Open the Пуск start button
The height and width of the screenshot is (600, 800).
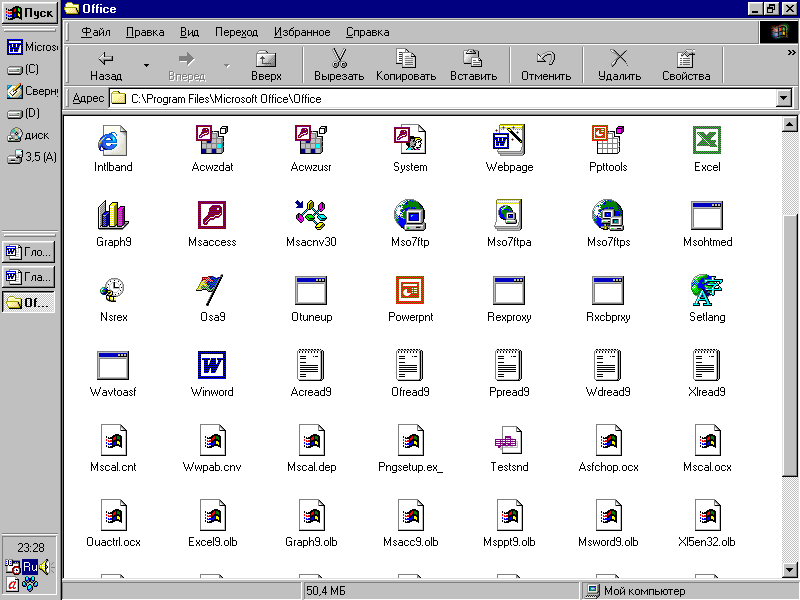29,13
